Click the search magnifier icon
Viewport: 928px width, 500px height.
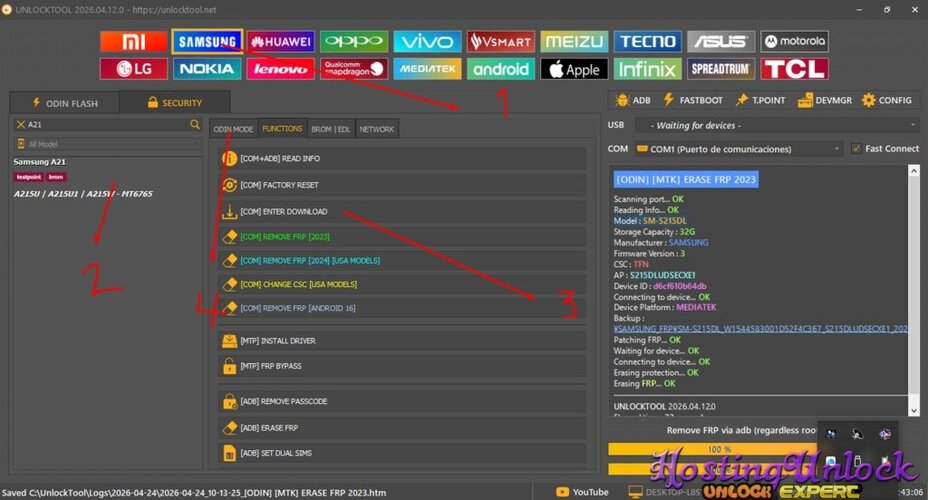point(195,124)
